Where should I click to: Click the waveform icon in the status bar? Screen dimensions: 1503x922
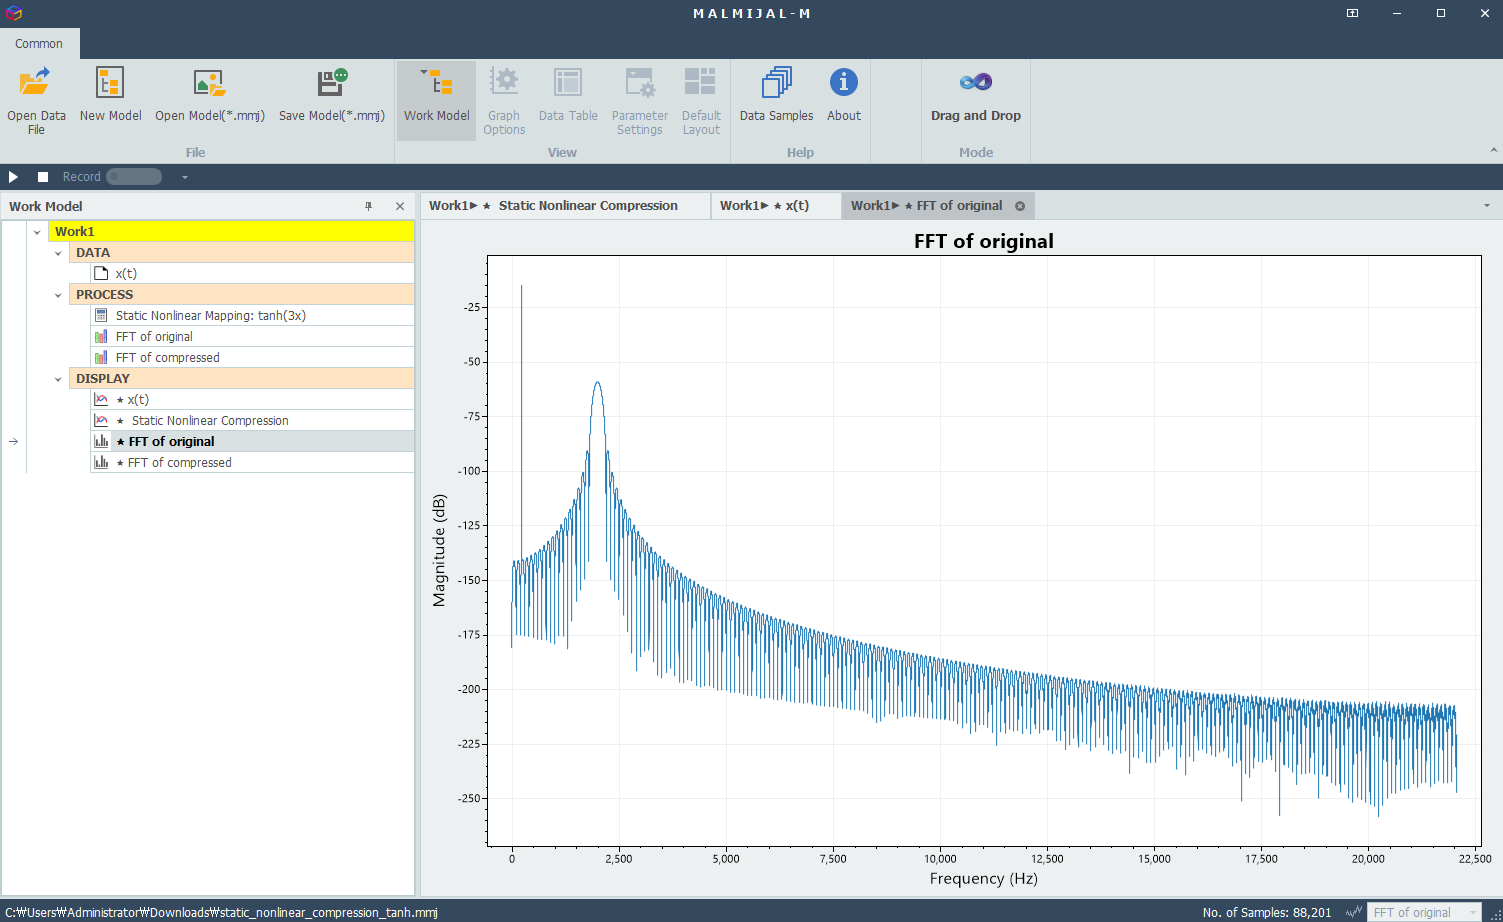click(x=1354, y=912)
